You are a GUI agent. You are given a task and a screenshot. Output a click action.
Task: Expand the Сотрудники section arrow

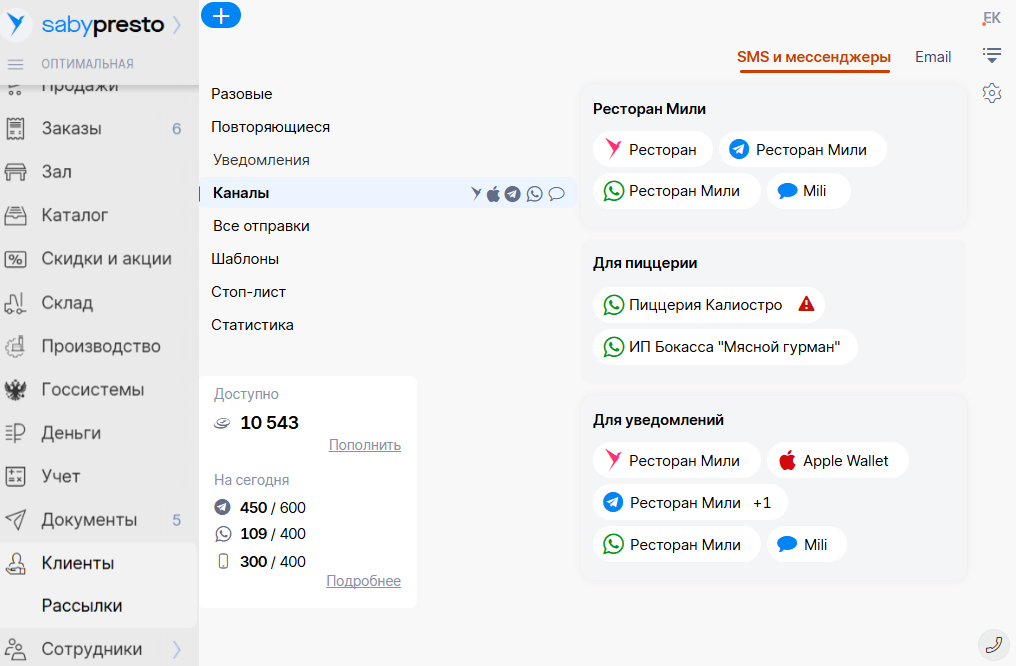click(x=177, y=649)
